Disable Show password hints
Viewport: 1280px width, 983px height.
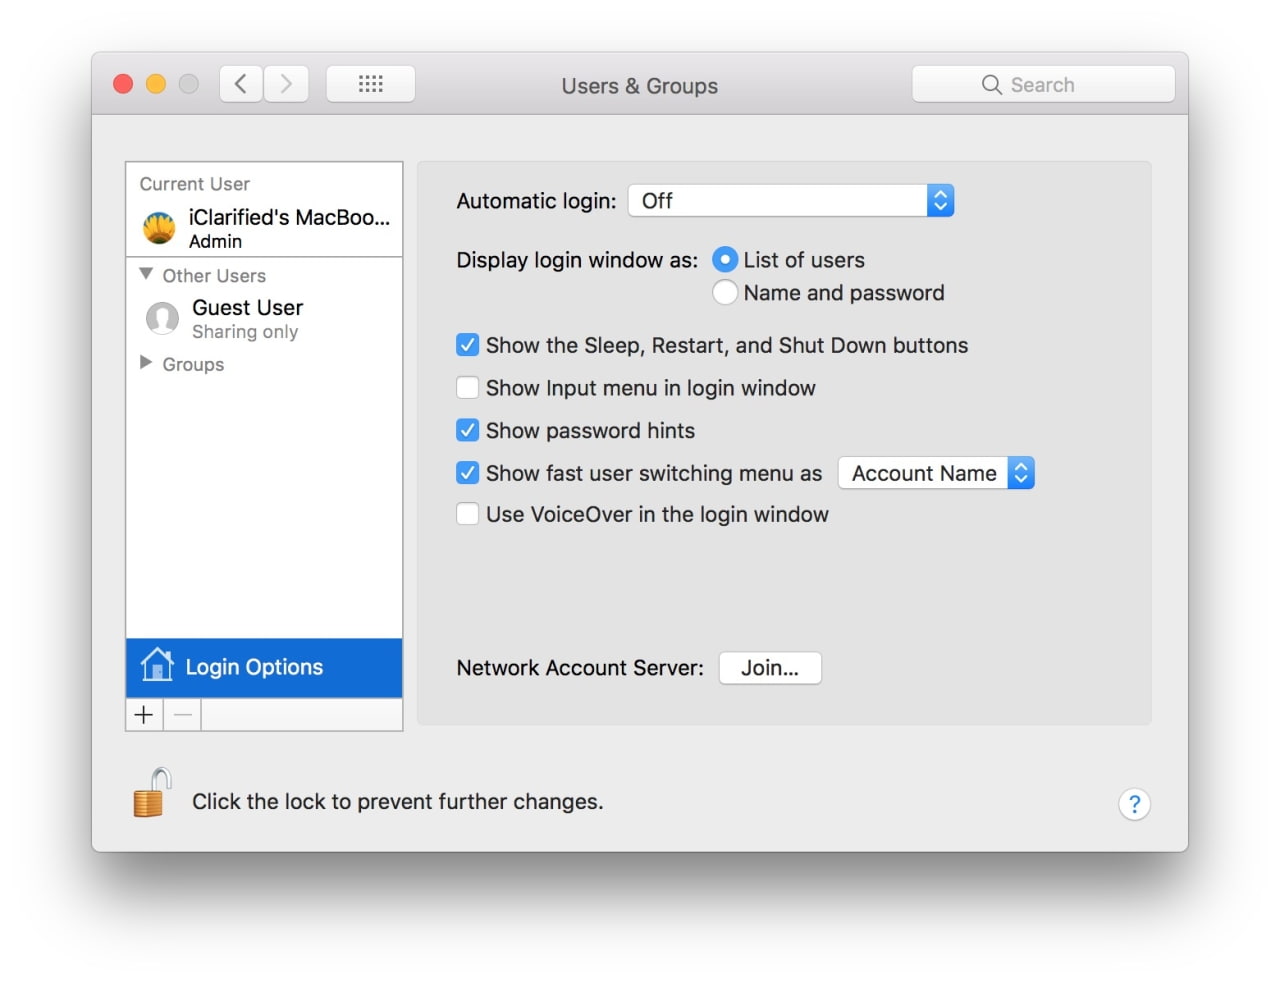point(467,430)
